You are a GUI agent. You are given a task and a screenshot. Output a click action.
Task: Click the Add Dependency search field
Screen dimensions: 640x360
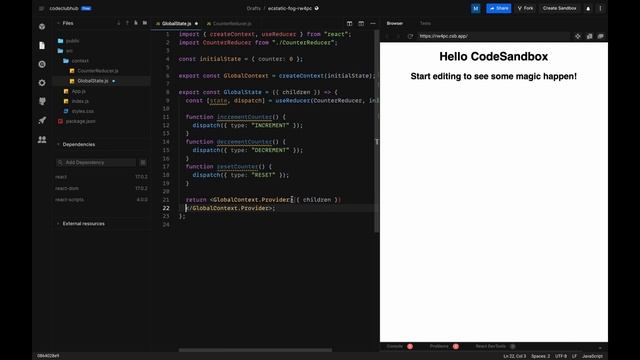tap(96, 162)
